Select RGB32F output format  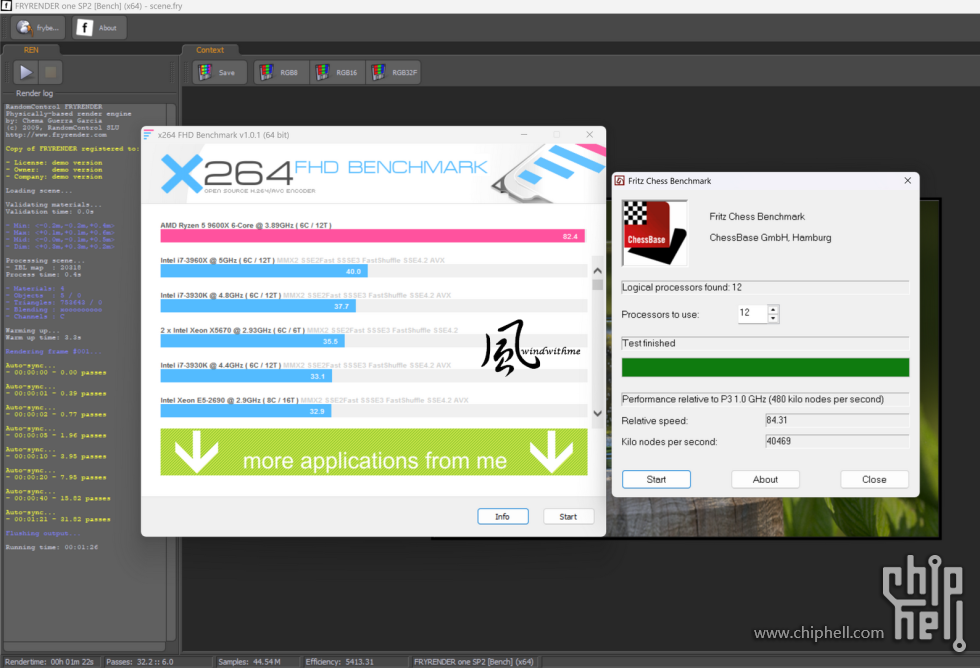pos(394,72)
